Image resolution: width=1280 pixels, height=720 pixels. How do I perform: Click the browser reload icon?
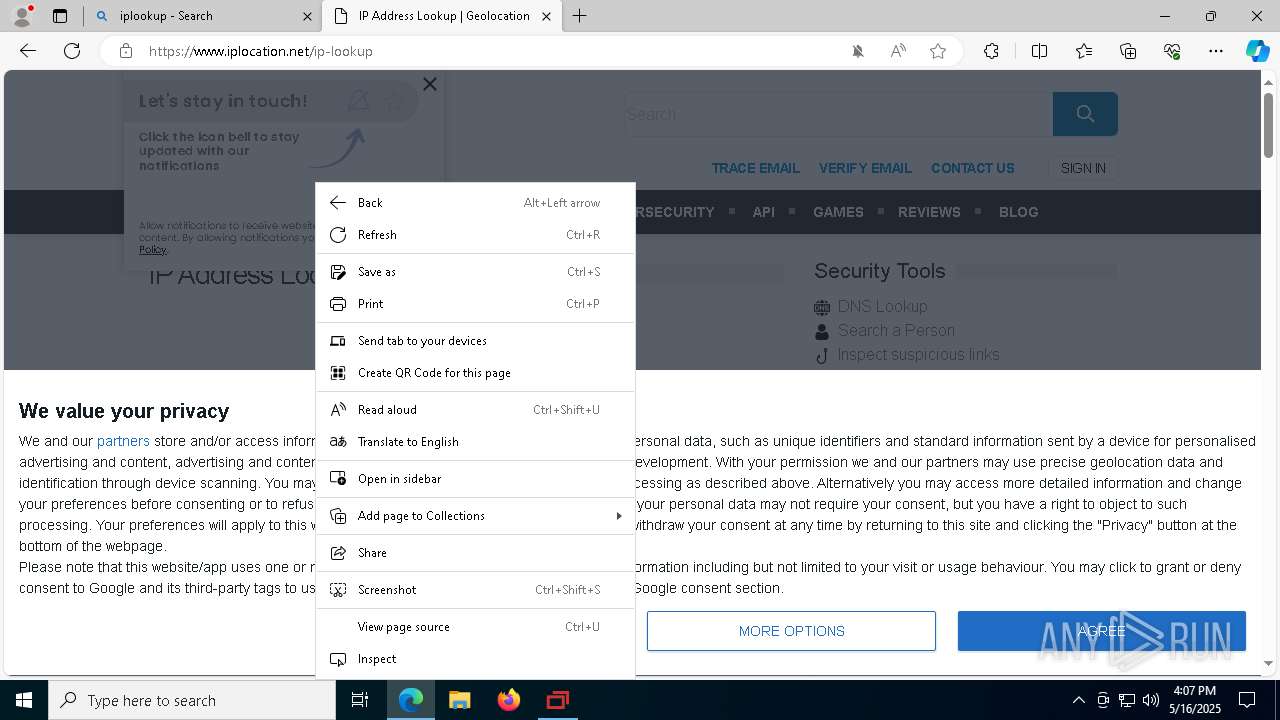pyautogui.click(x=72, y=51)
